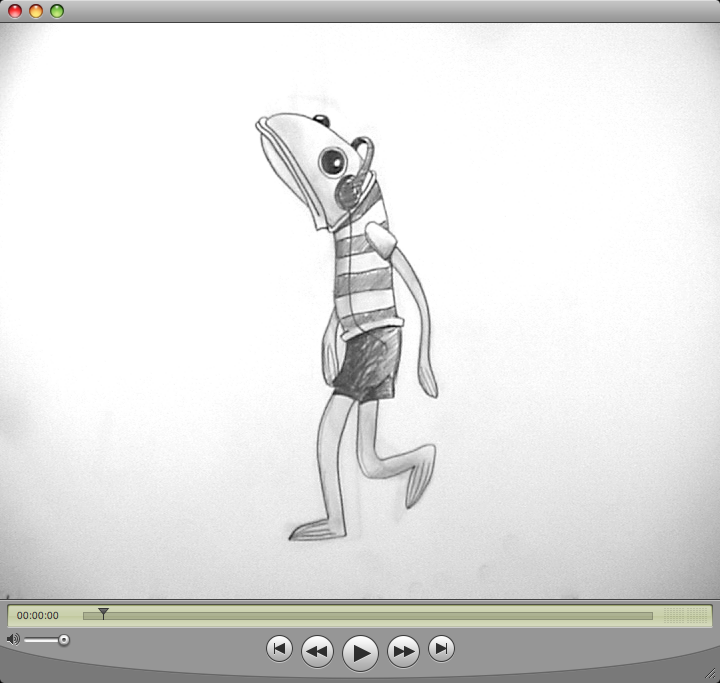Click the rewind button
The image size is (720, 683).
pos(317,651)
